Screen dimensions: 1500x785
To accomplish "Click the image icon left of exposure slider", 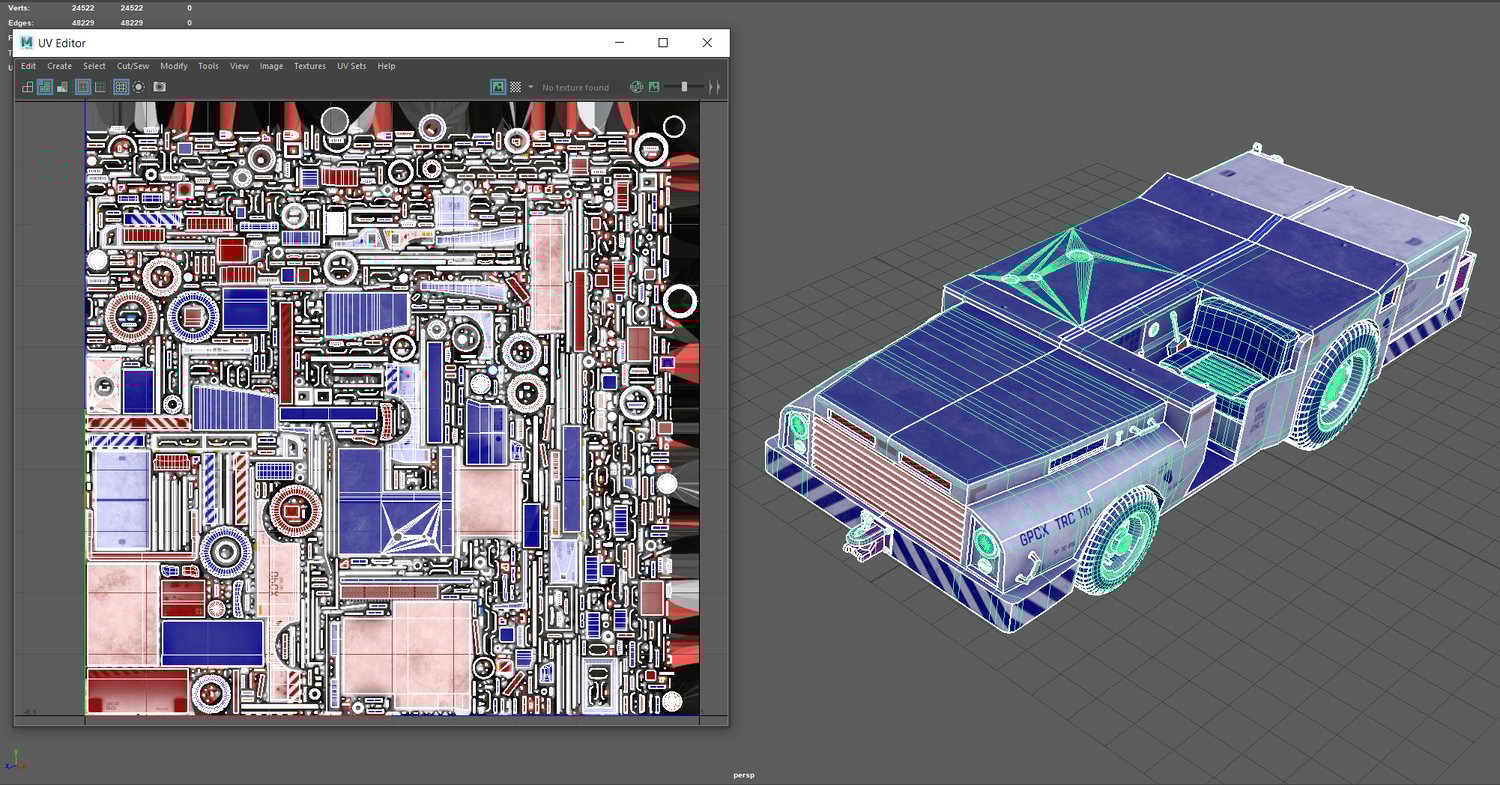I will pyautogui.click(x=654, y=87).
